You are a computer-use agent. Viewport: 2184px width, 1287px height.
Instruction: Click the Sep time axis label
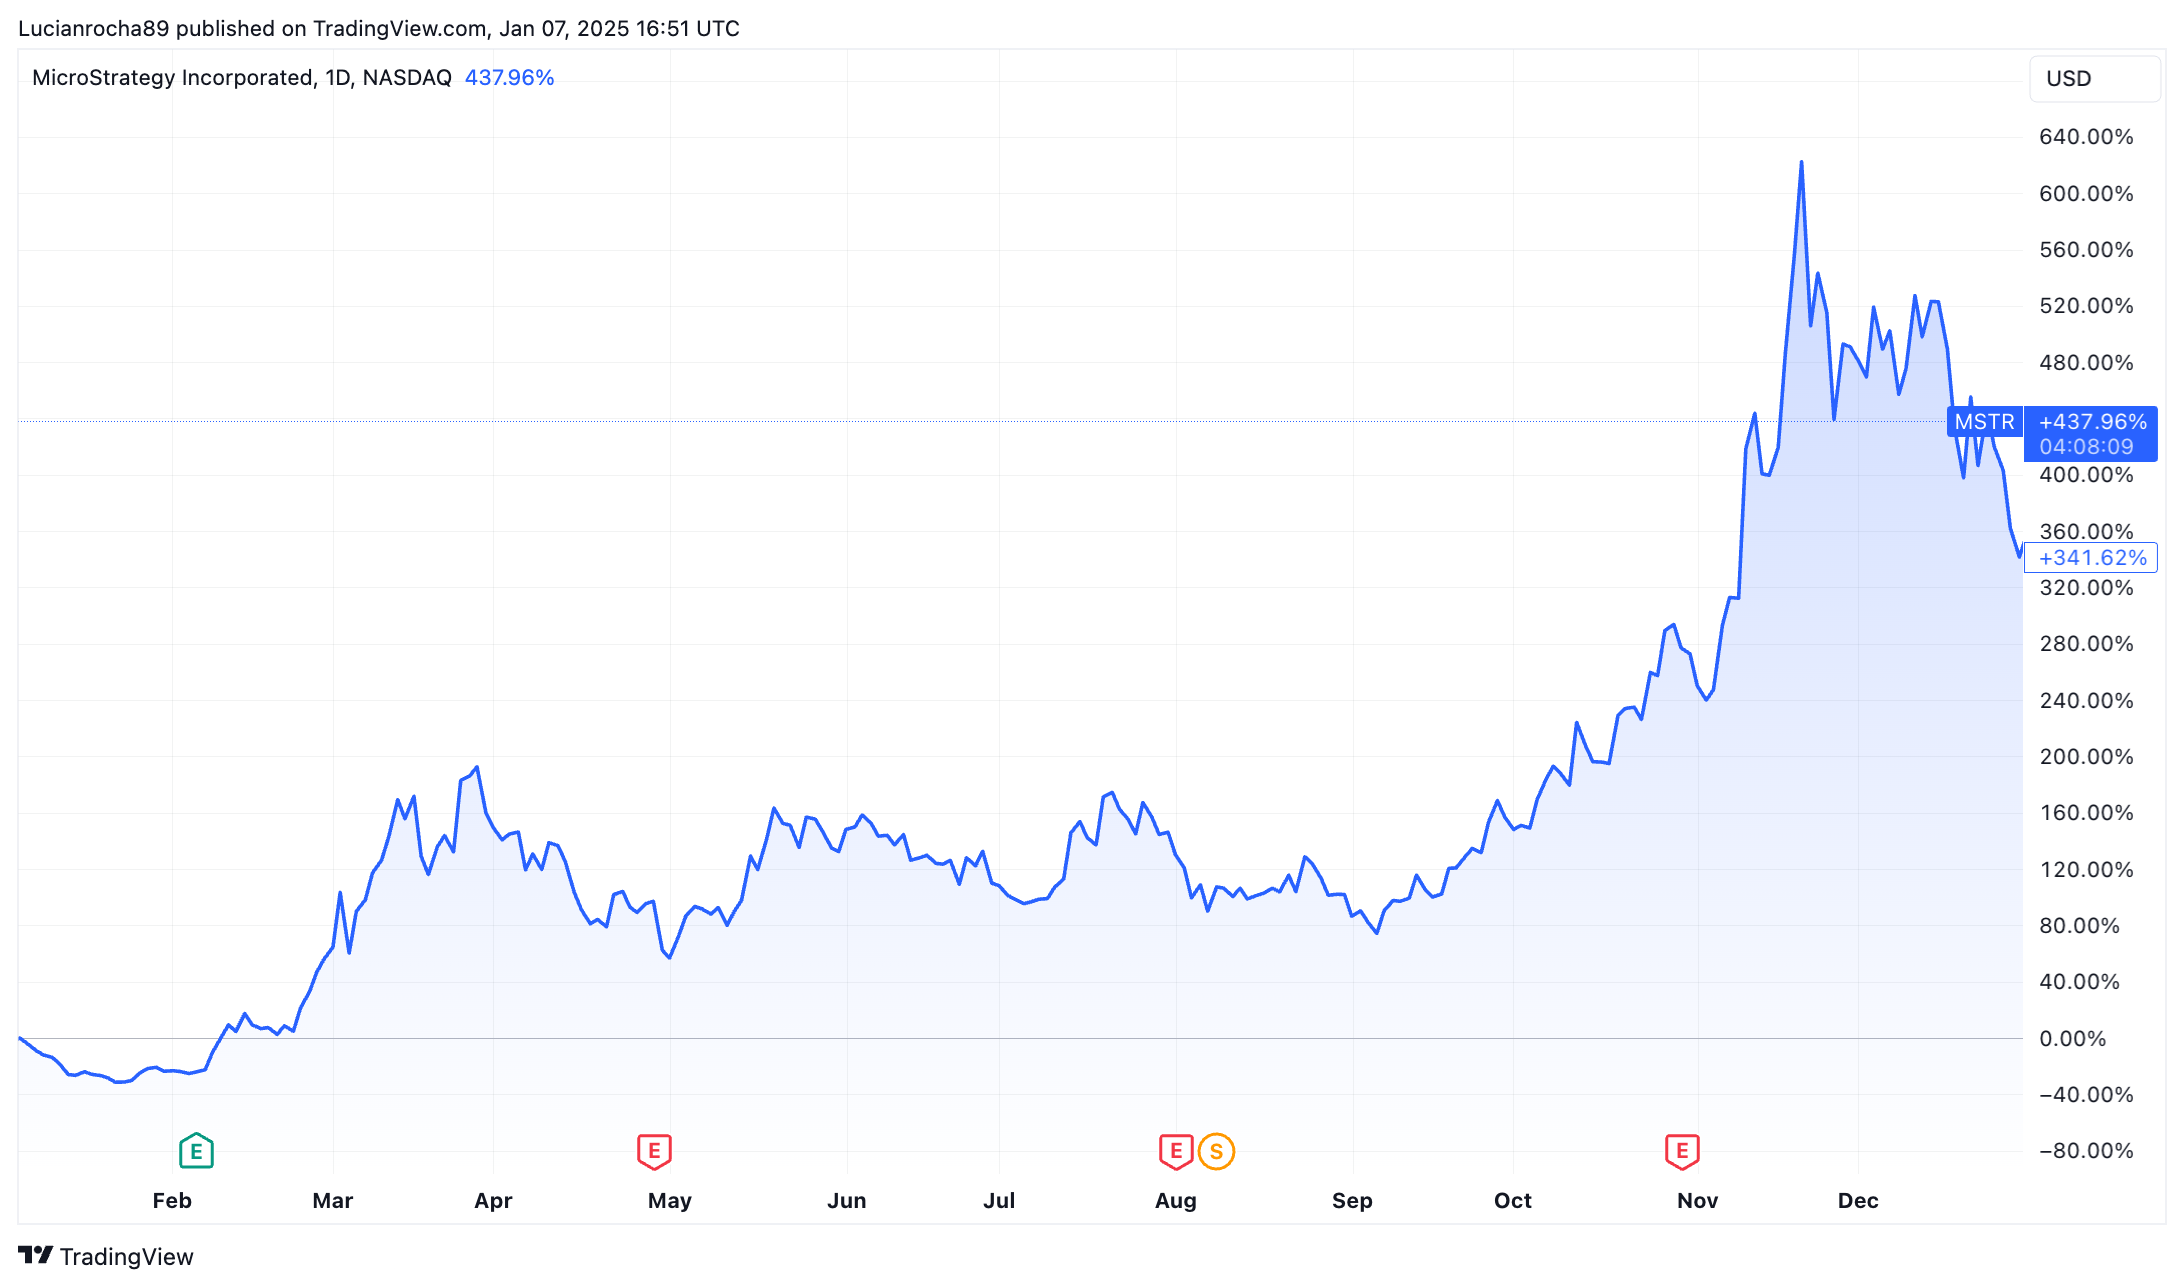pos(1352,1201)
